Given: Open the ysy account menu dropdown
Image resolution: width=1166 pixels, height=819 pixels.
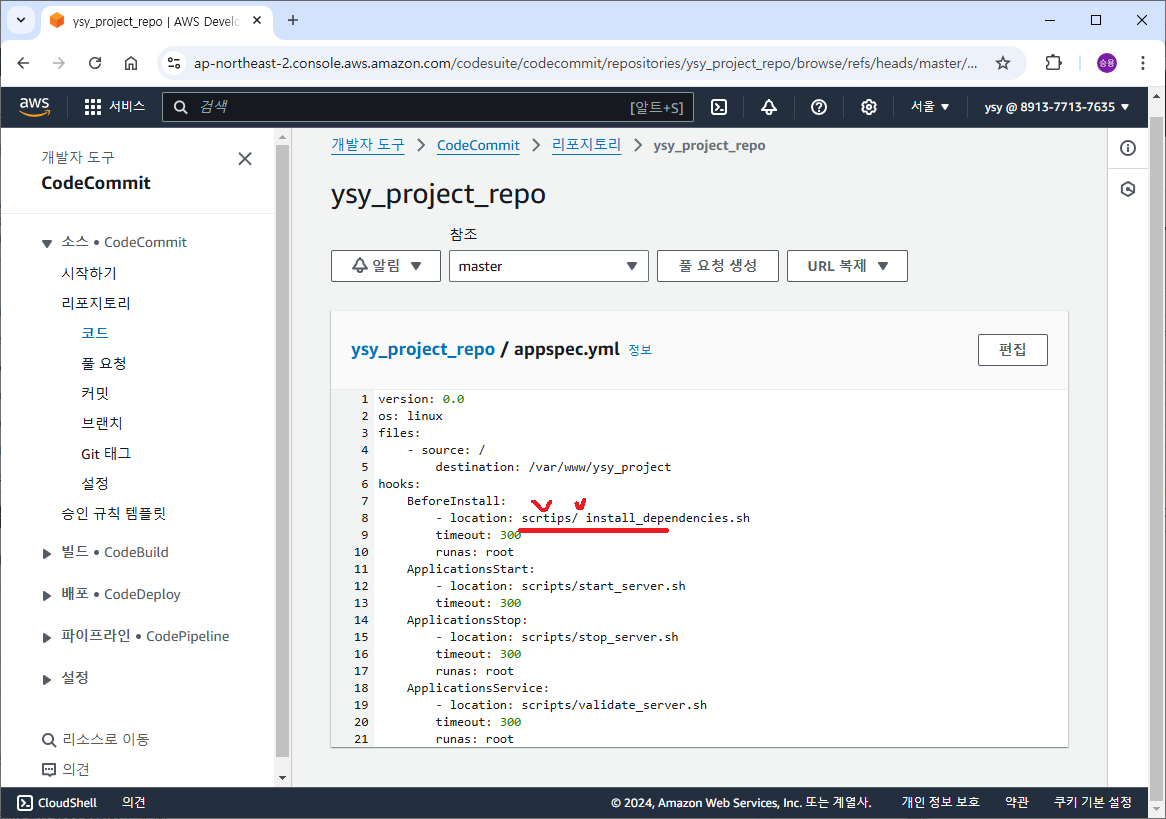Looking at the screenshot, I should coord(1057,107).
